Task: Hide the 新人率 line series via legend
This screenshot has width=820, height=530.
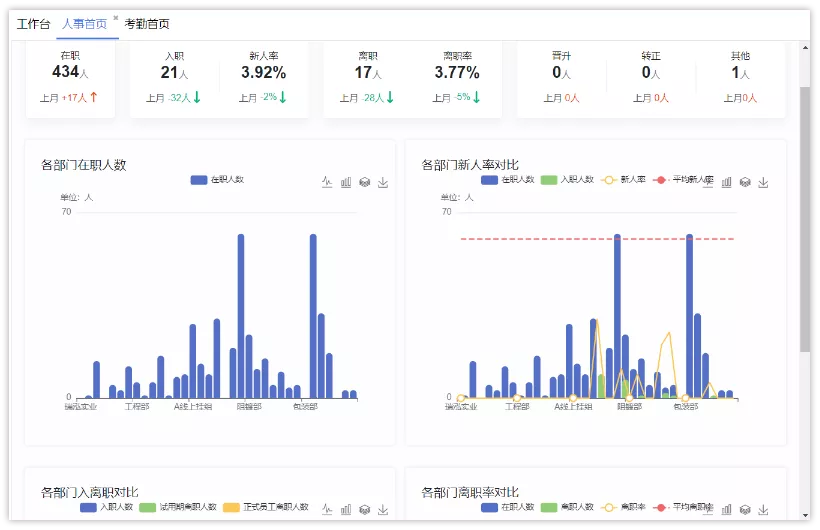Action: [623, 179]
